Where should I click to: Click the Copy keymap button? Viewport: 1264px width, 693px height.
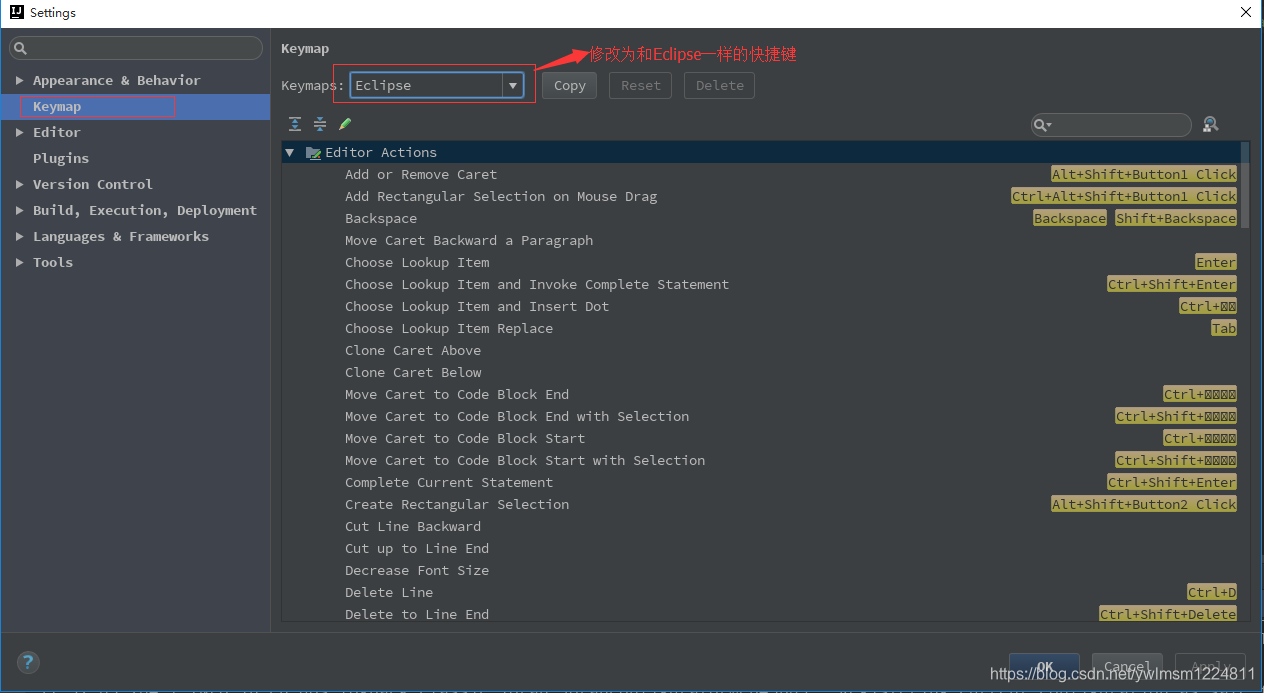pos(570,86)
